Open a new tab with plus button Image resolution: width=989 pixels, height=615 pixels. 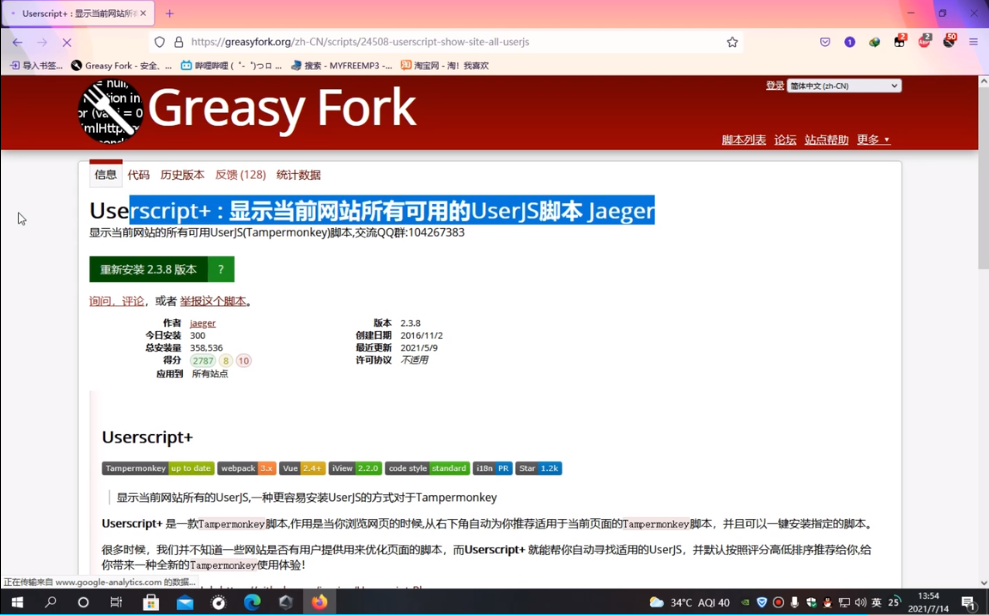click(169, 13)
